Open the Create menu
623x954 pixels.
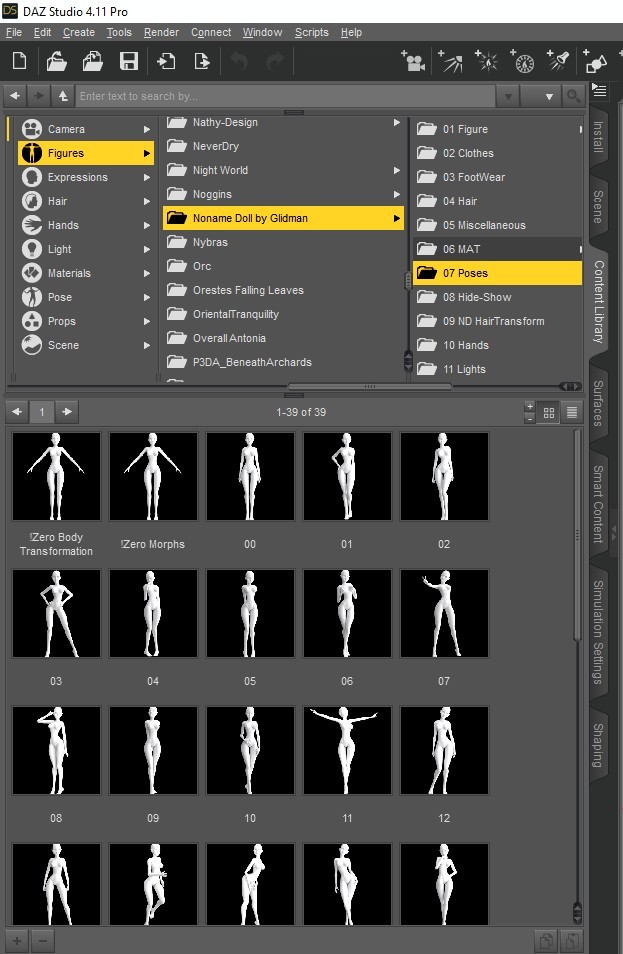coord(79,32)
